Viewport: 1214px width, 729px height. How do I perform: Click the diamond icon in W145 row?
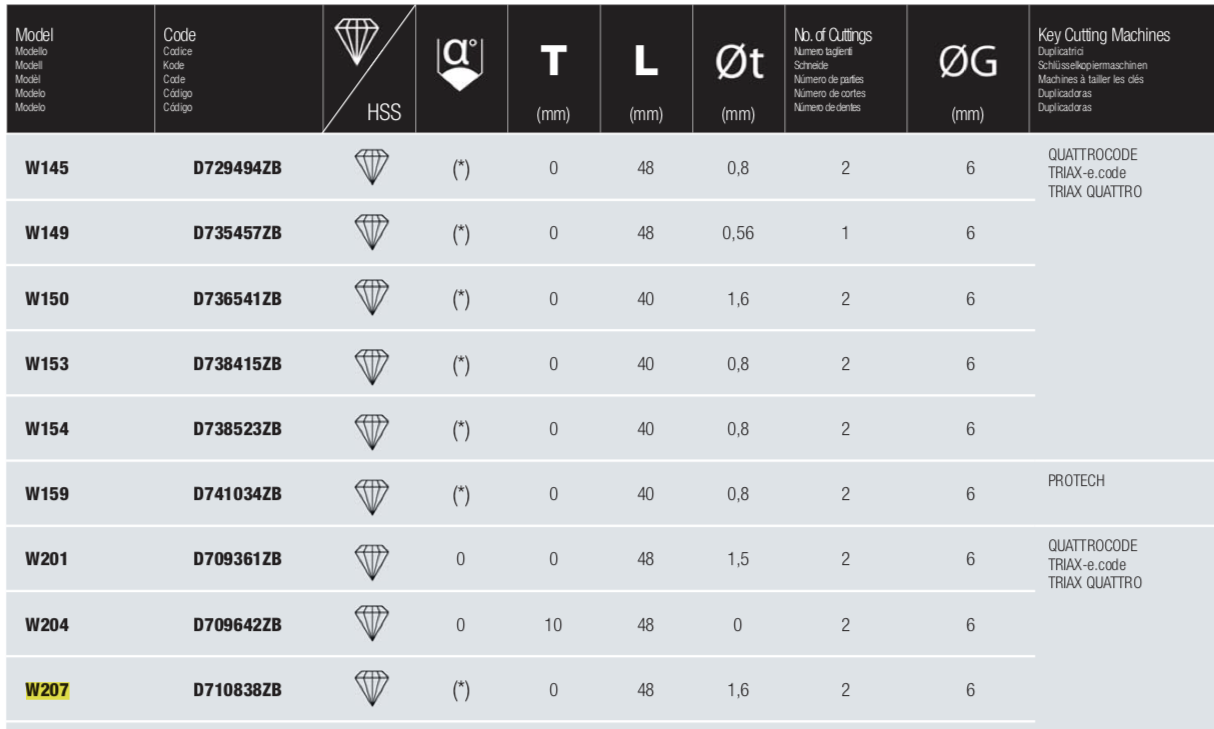click(x=369, y=168)
